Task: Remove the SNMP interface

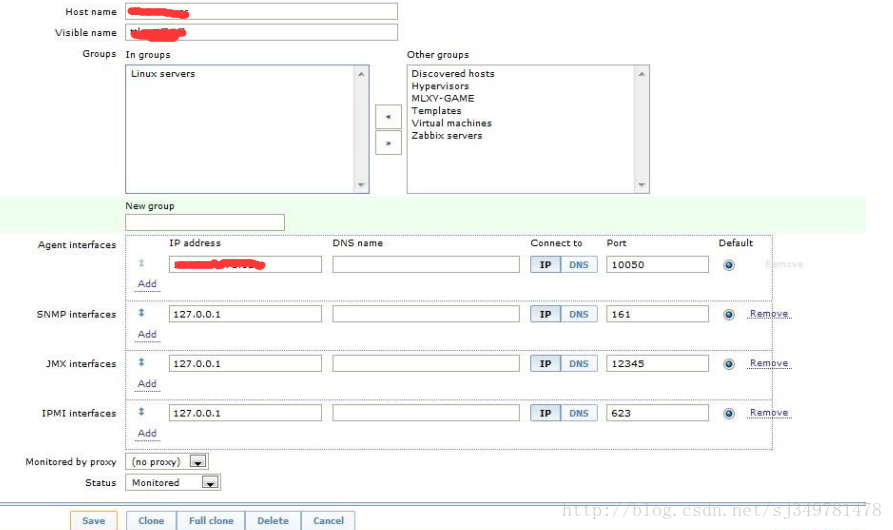Action: 769,314
